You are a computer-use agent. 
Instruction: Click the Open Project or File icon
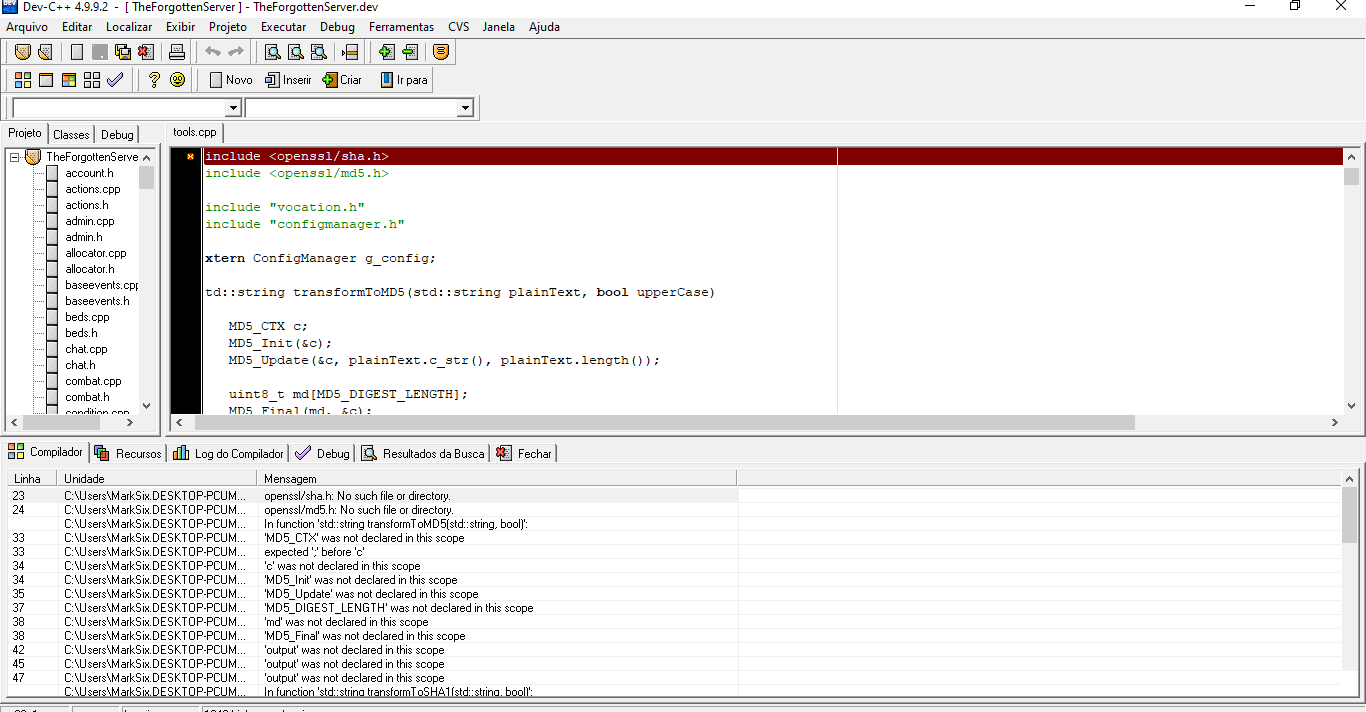[x=45, y=52]
